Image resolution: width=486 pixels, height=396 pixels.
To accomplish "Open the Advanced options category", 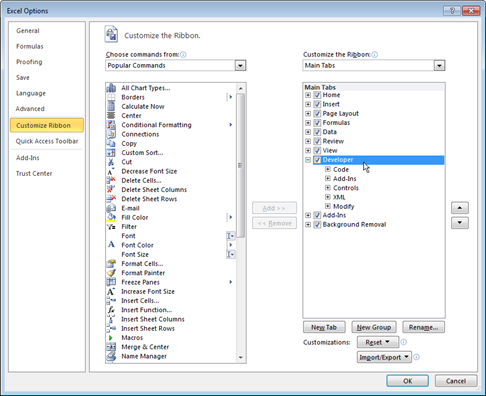I will pyautogui.click(x=30, y=109).
